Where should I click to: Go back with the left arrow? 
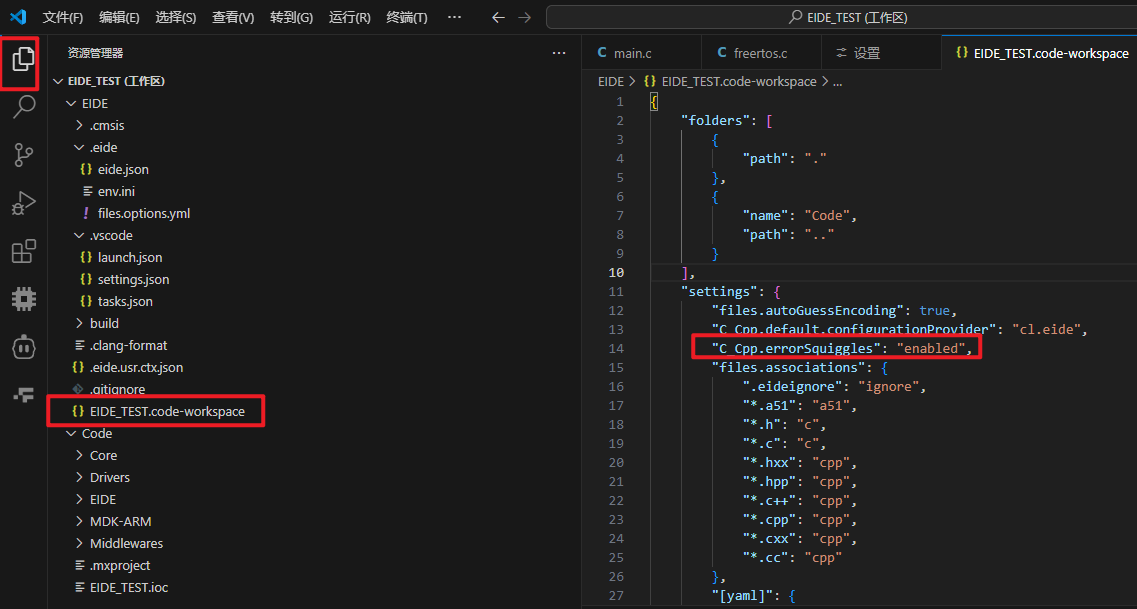(x=498, y=17)
